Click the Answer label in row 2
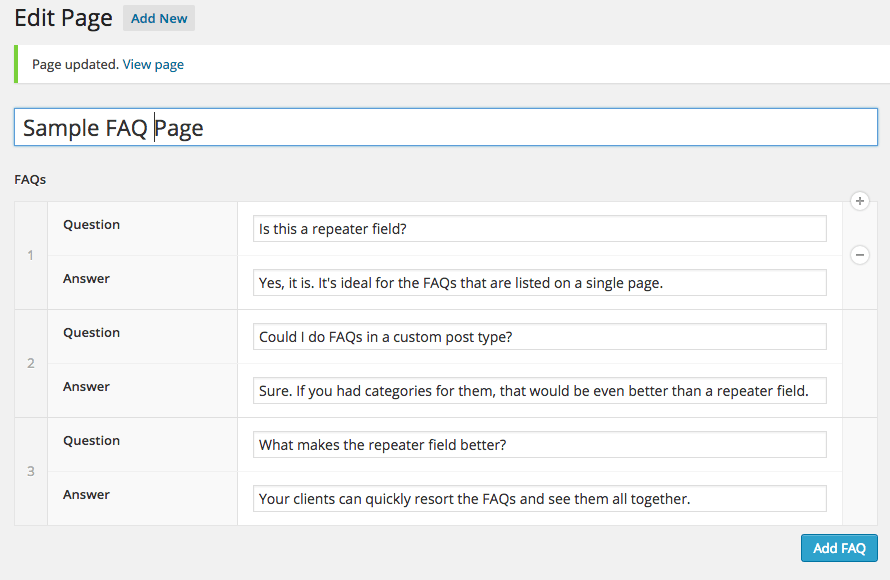This screenshot has width=890, height=580. click(86, 386)
